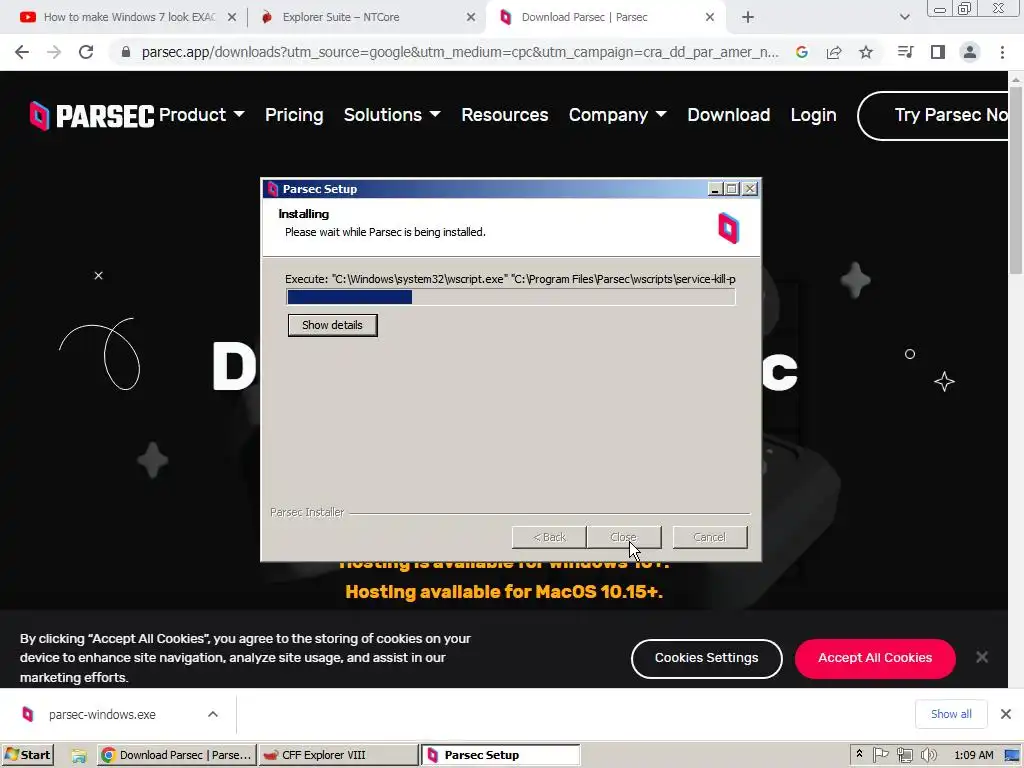The width and height of the screenshot is (1024, 768).
Task: Click Cancel in Parsec Setup
Action: [x=710, y=537]
